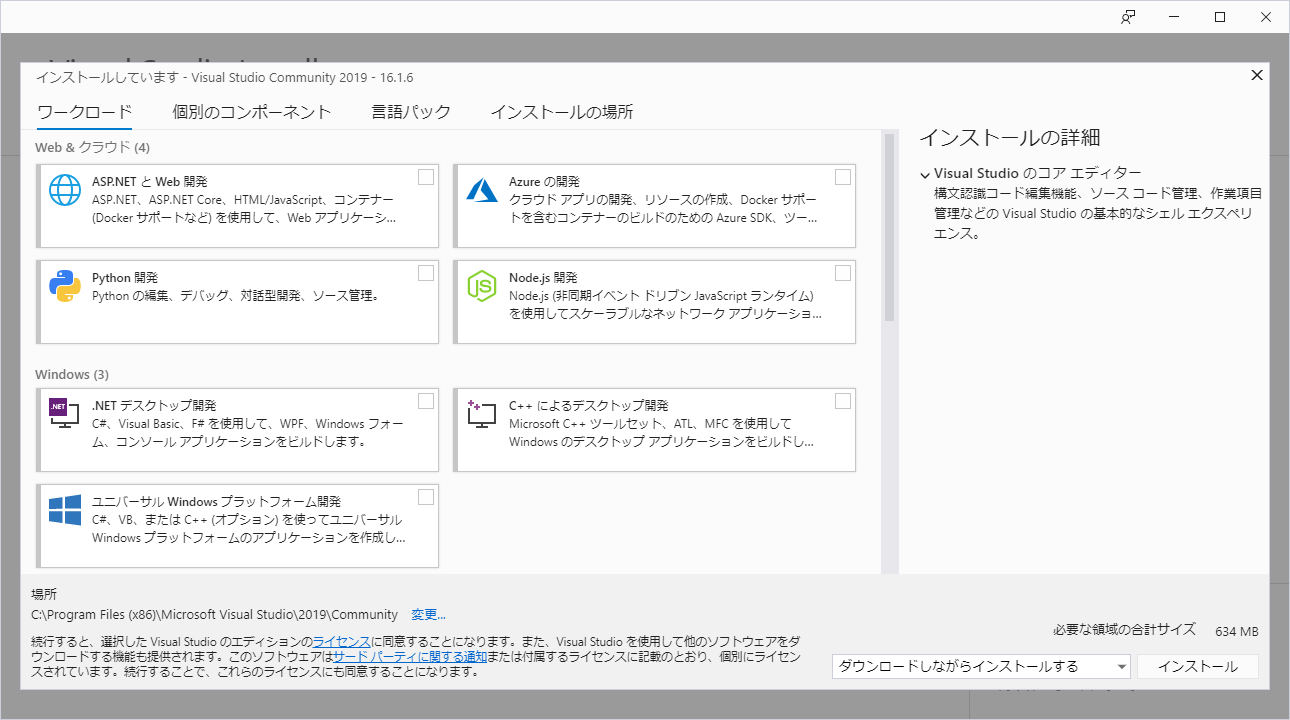
Task: Maximize the installer window
Action: click(1220, 17)
